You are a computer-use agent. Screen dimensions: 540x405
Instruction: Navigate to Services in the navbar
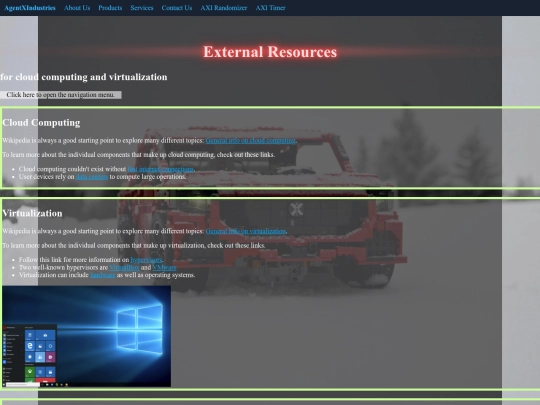pos(142,8)
